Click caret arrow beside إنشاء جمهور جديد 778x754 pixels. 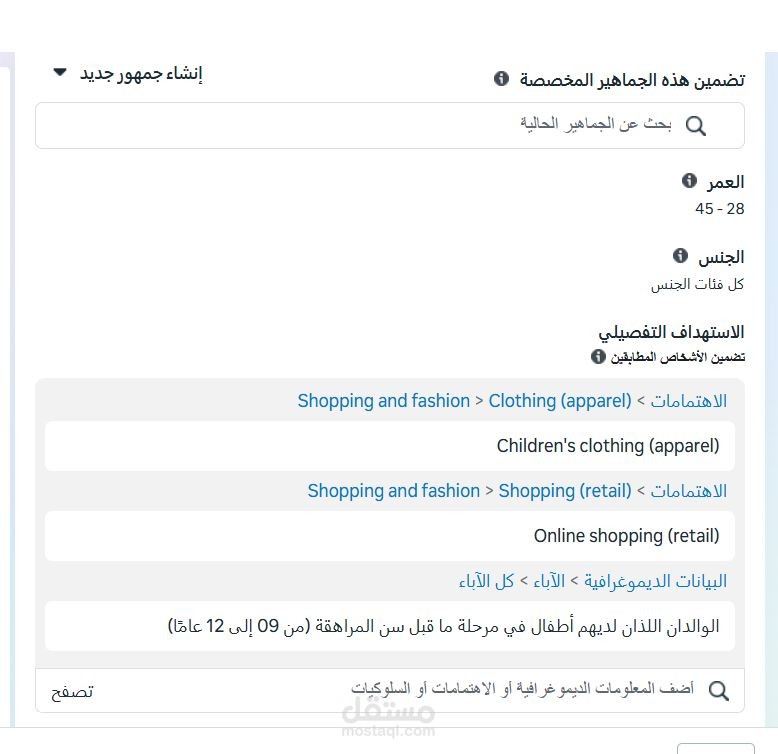(x=60, y=73)
